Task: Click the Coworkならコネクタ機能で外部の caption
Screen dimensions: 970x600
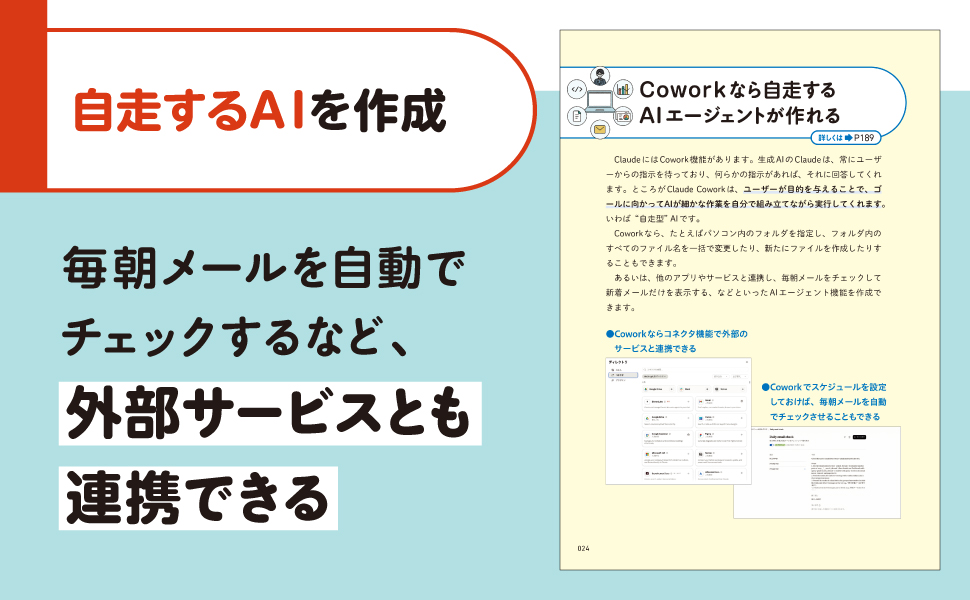Action: click(x=677, y=341)
